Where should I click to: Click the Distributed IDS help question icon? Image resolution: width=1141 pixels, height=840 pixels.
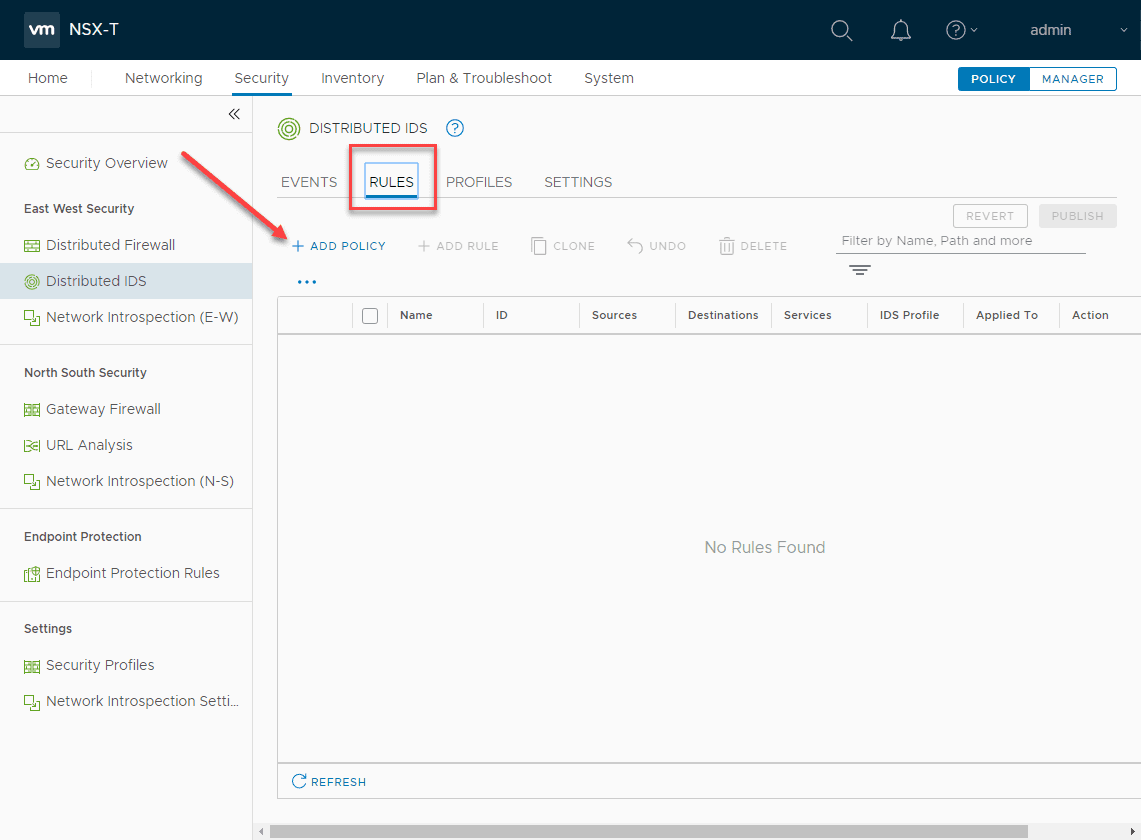click(x=455, y=128)
